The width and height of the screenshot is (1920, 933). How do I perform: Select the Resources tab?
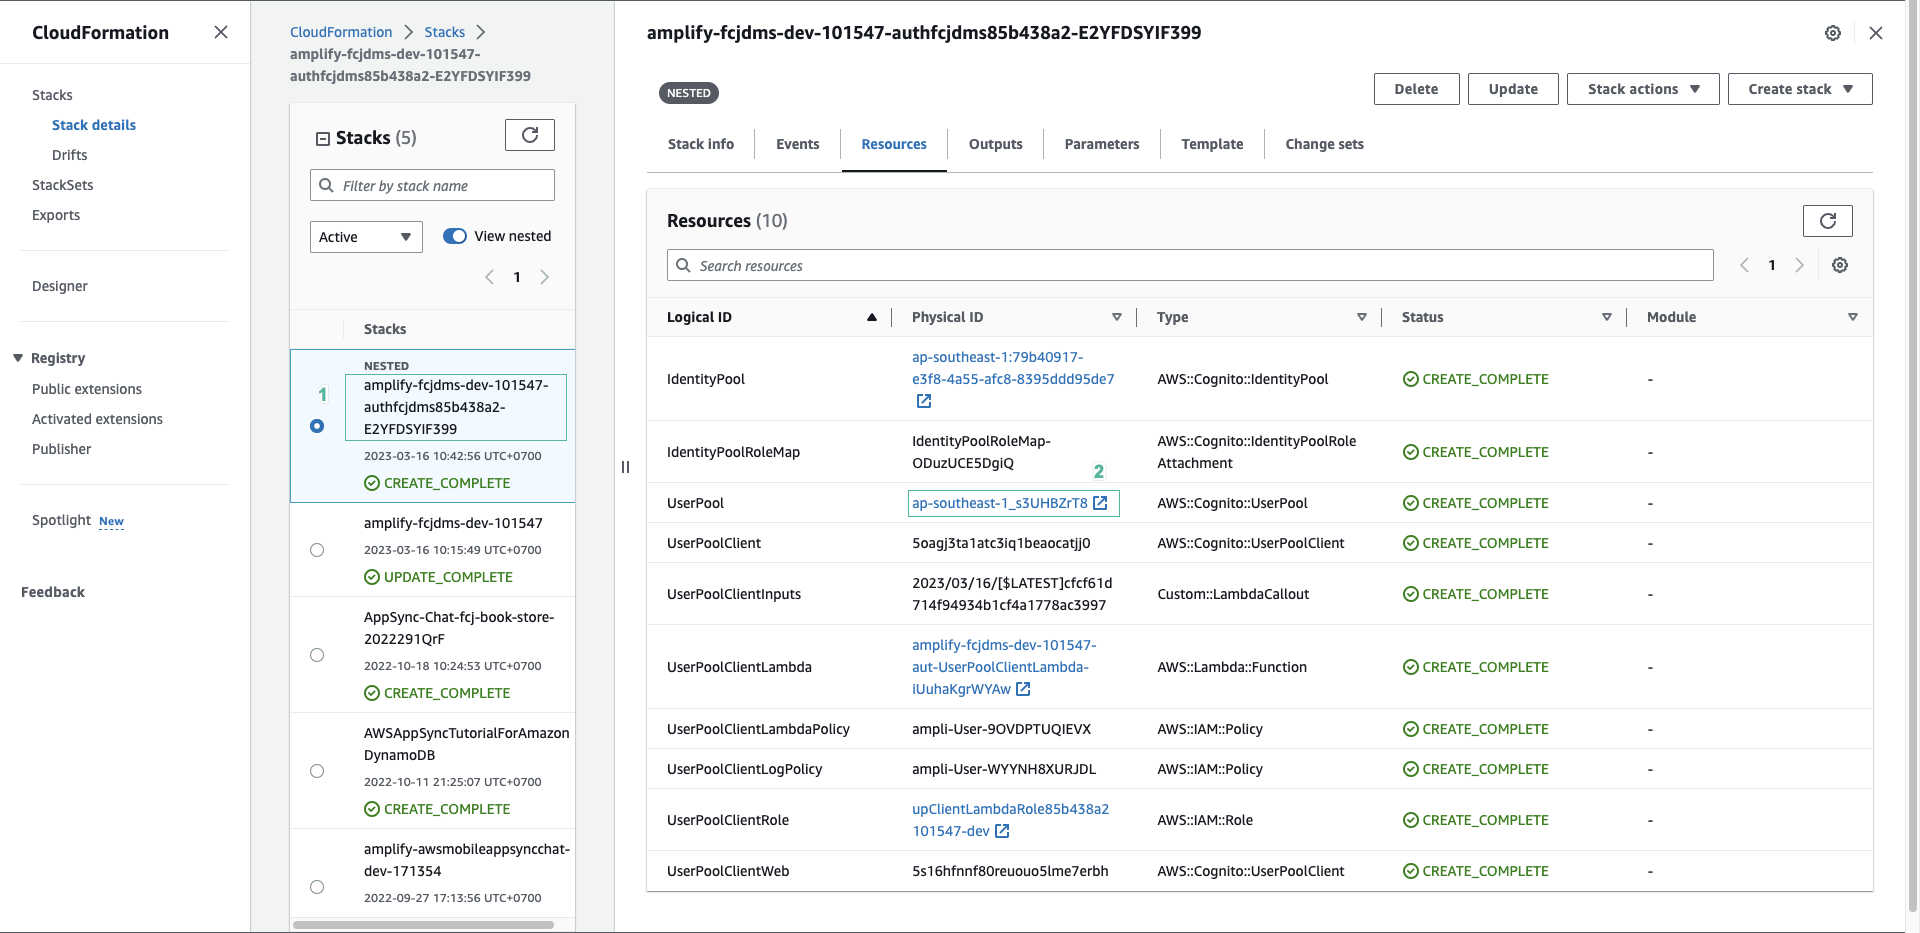[894, 144]
